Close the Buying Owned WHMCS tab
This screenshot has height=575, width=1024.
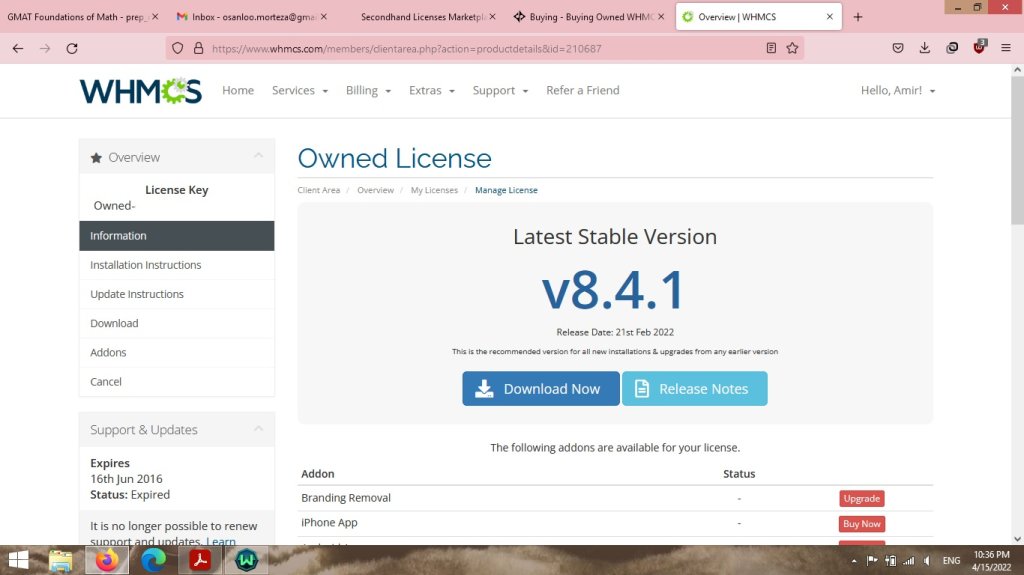click(x=661, y=16)
